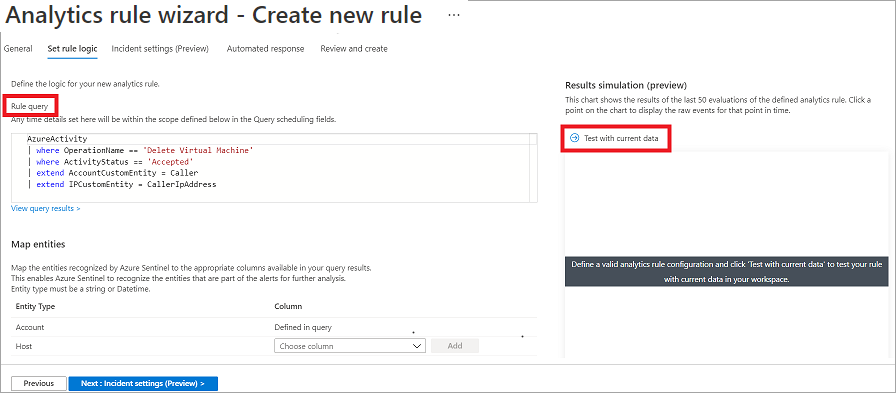Click 'Defined in query' column value

click(303, 327)
